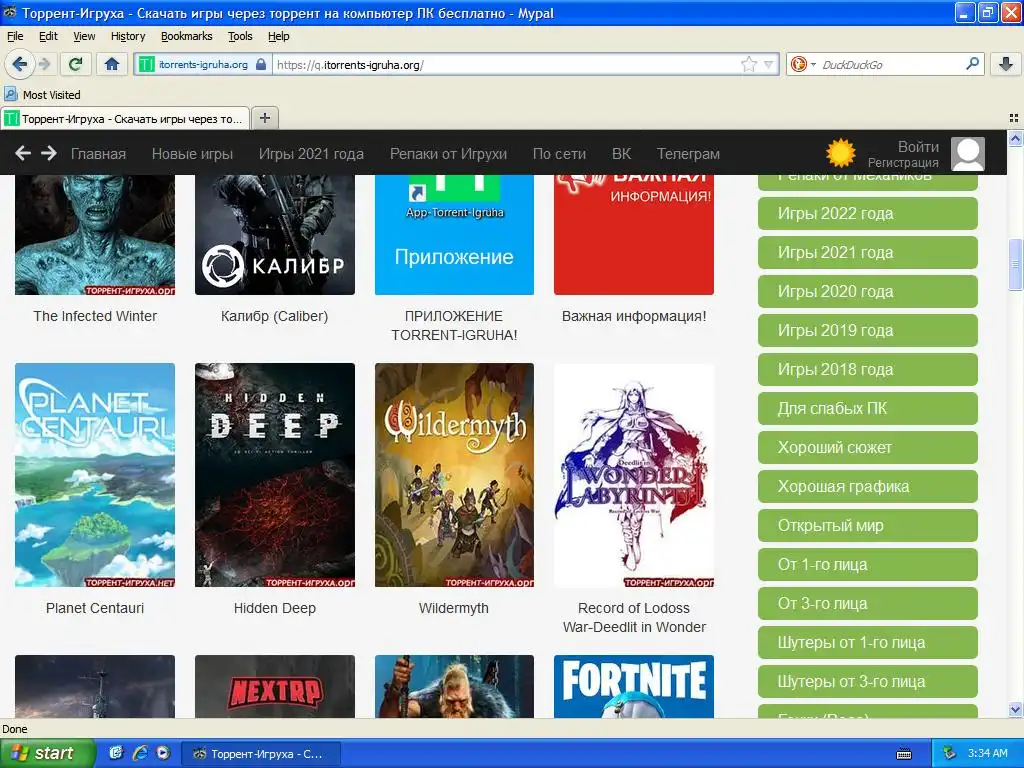
Task: Open the Приложение app tile
Action: click(454, 234)
